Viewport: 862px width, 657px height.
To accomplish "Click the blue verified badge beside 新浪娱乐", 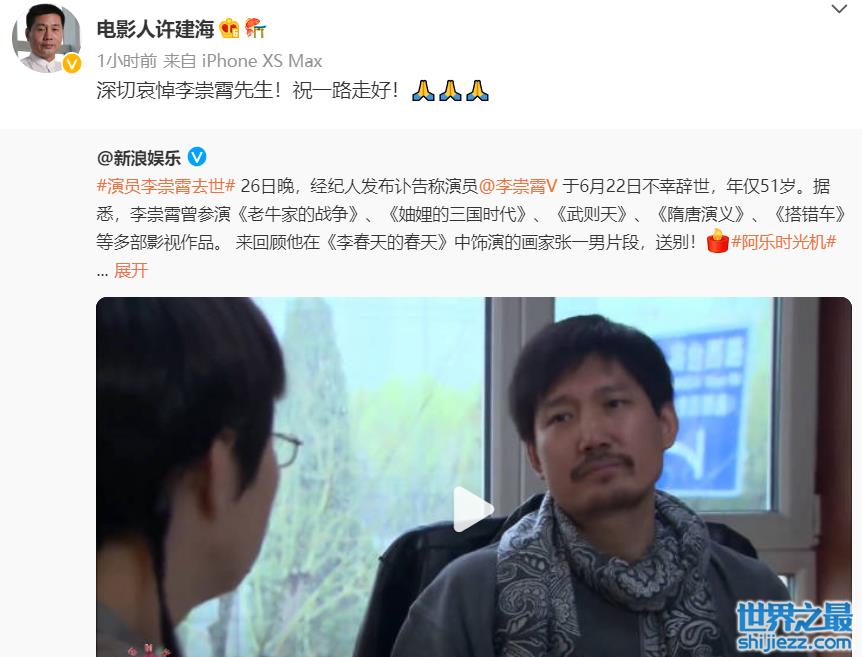I will coord(197,157).
